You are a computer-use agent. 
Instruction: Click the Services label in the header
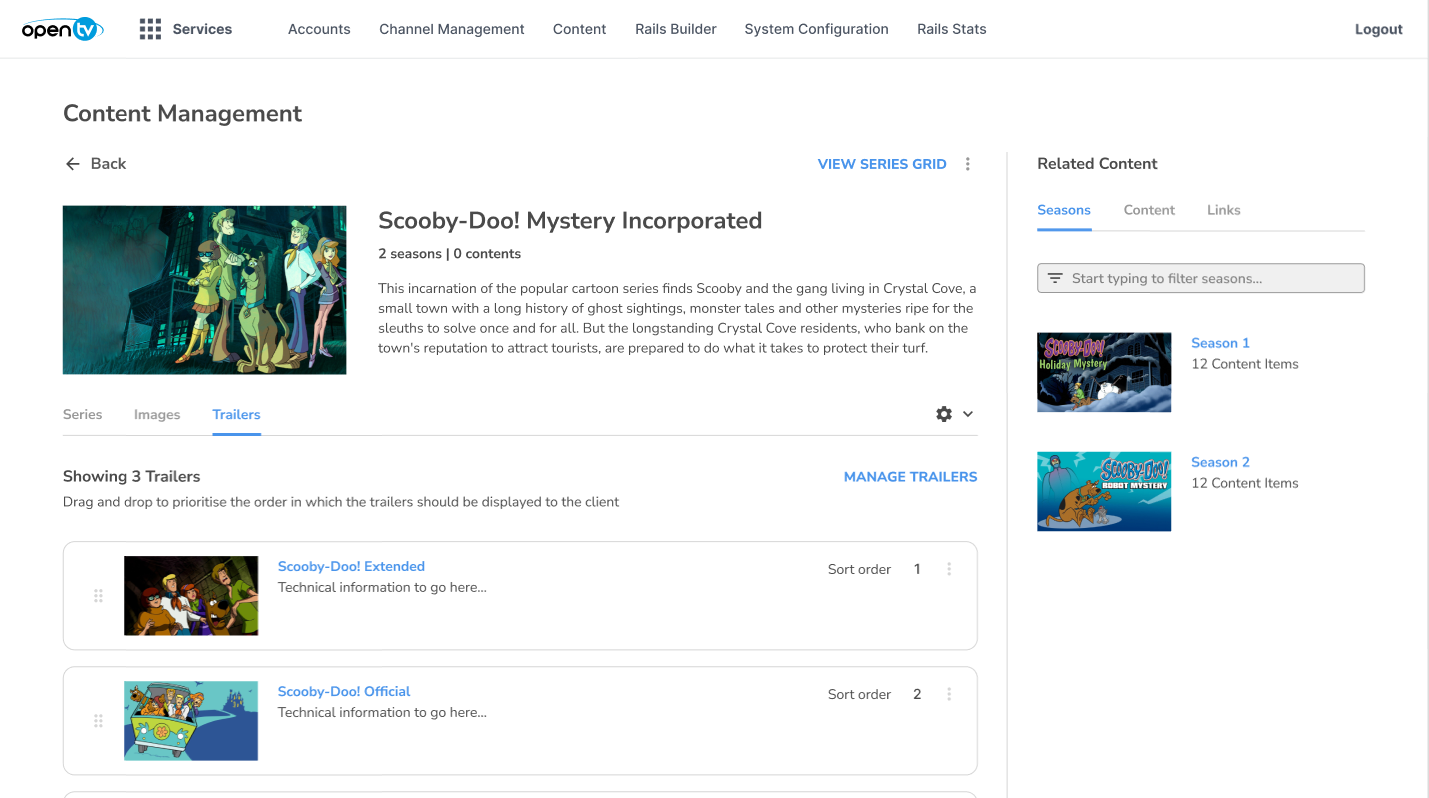tap(202, 29)
